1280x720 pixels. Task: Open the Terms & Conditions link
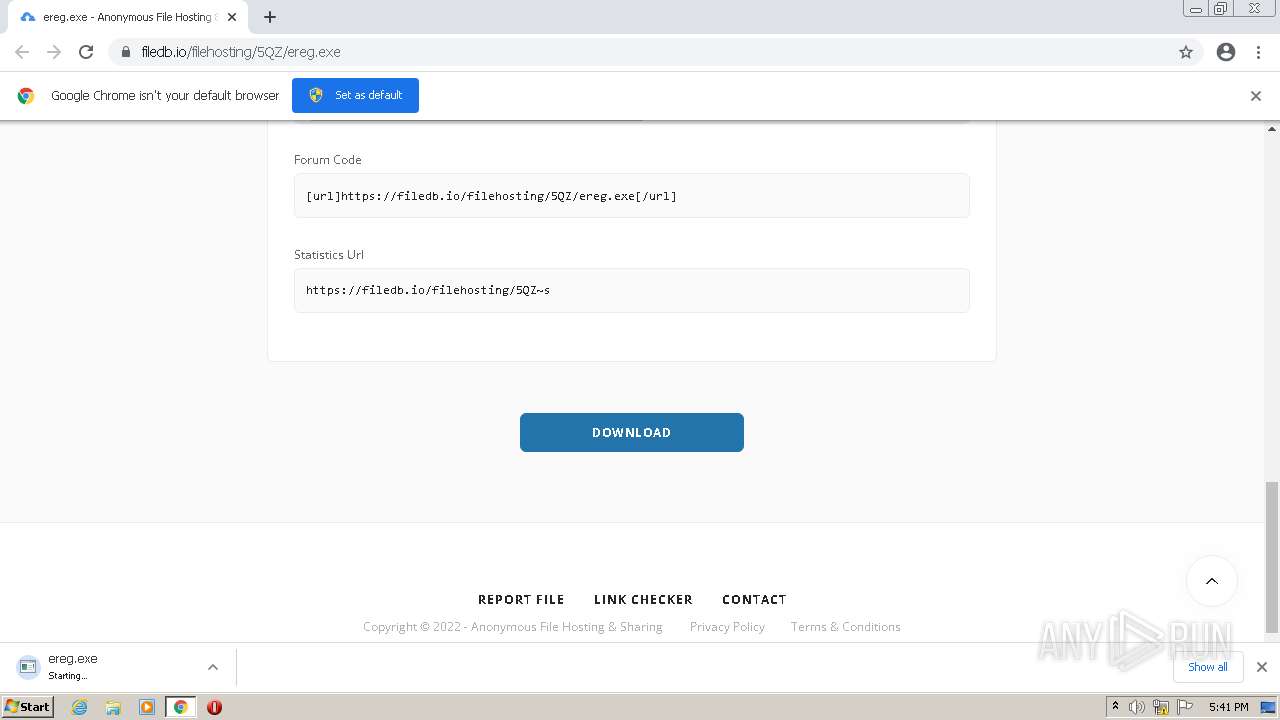coord(846,627)
